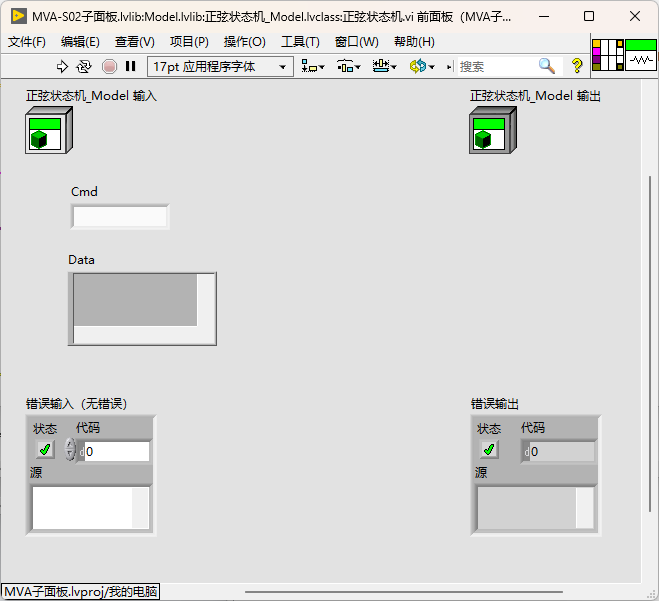Click the VI icon at top right
The image size is (659, 601).
(x=641, y=55)
